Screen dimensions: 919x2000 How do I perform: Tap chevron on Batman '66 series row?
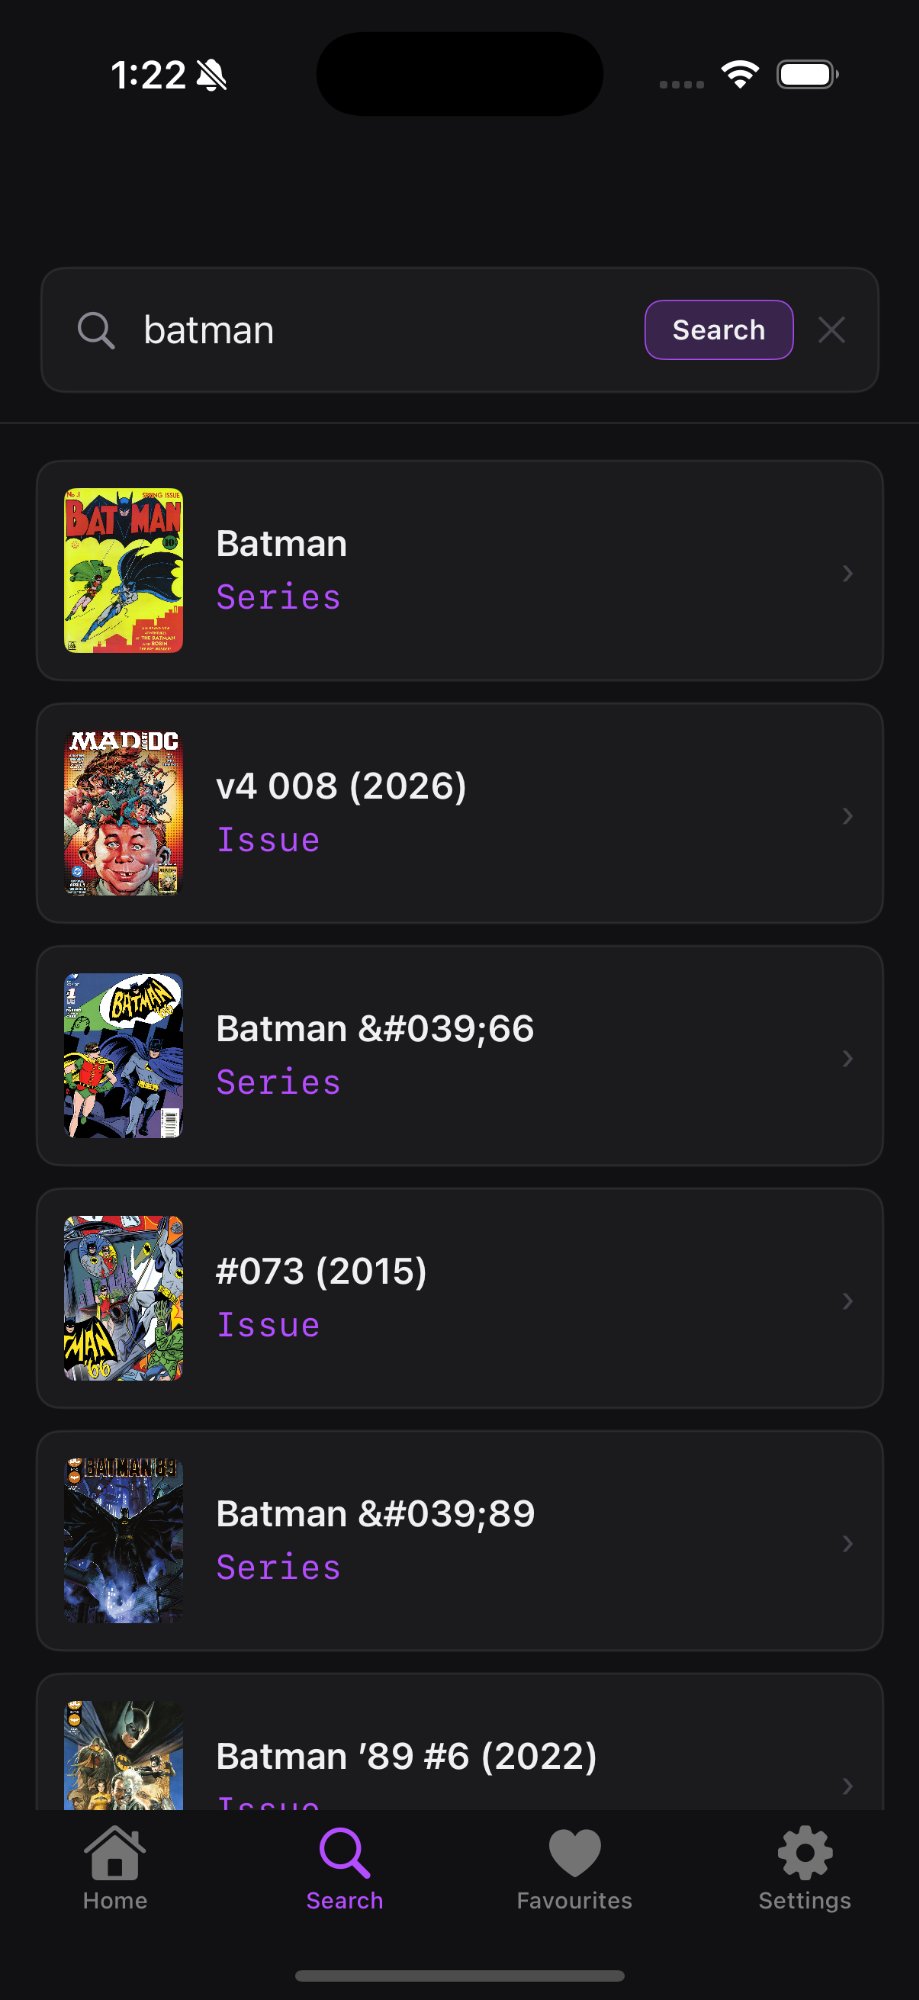847,1058
